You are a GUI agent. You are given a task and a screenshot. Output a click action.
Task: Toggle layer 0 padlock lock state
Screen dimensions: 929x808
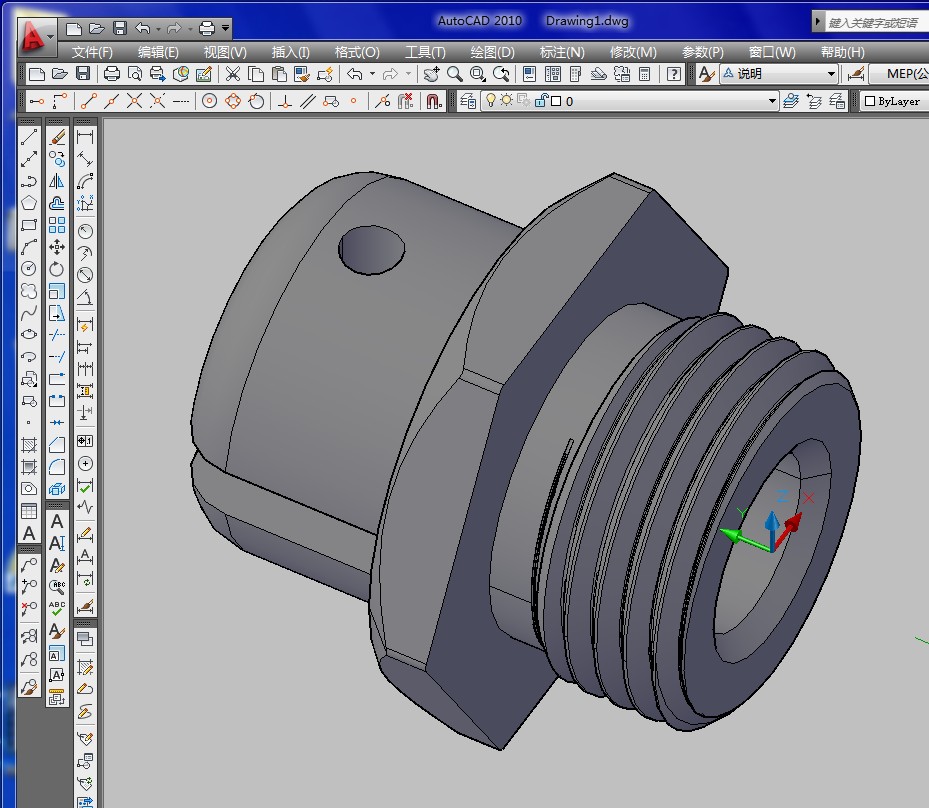540,101
